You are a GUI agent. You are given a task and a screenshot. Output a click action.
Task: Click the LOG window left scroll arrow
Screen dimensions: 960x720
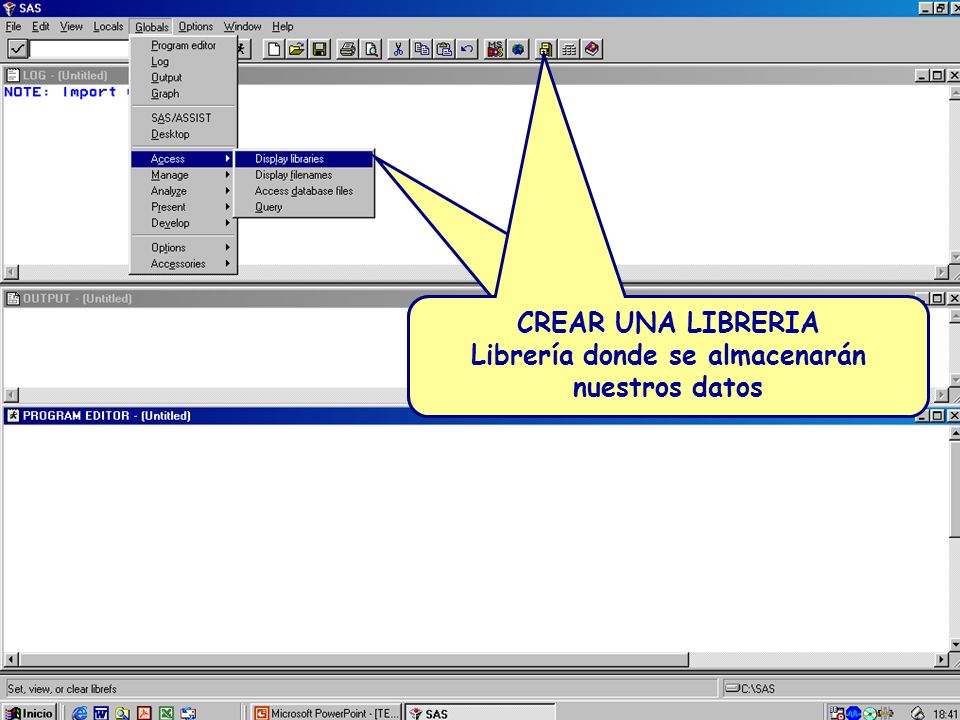tap(11, 272)
